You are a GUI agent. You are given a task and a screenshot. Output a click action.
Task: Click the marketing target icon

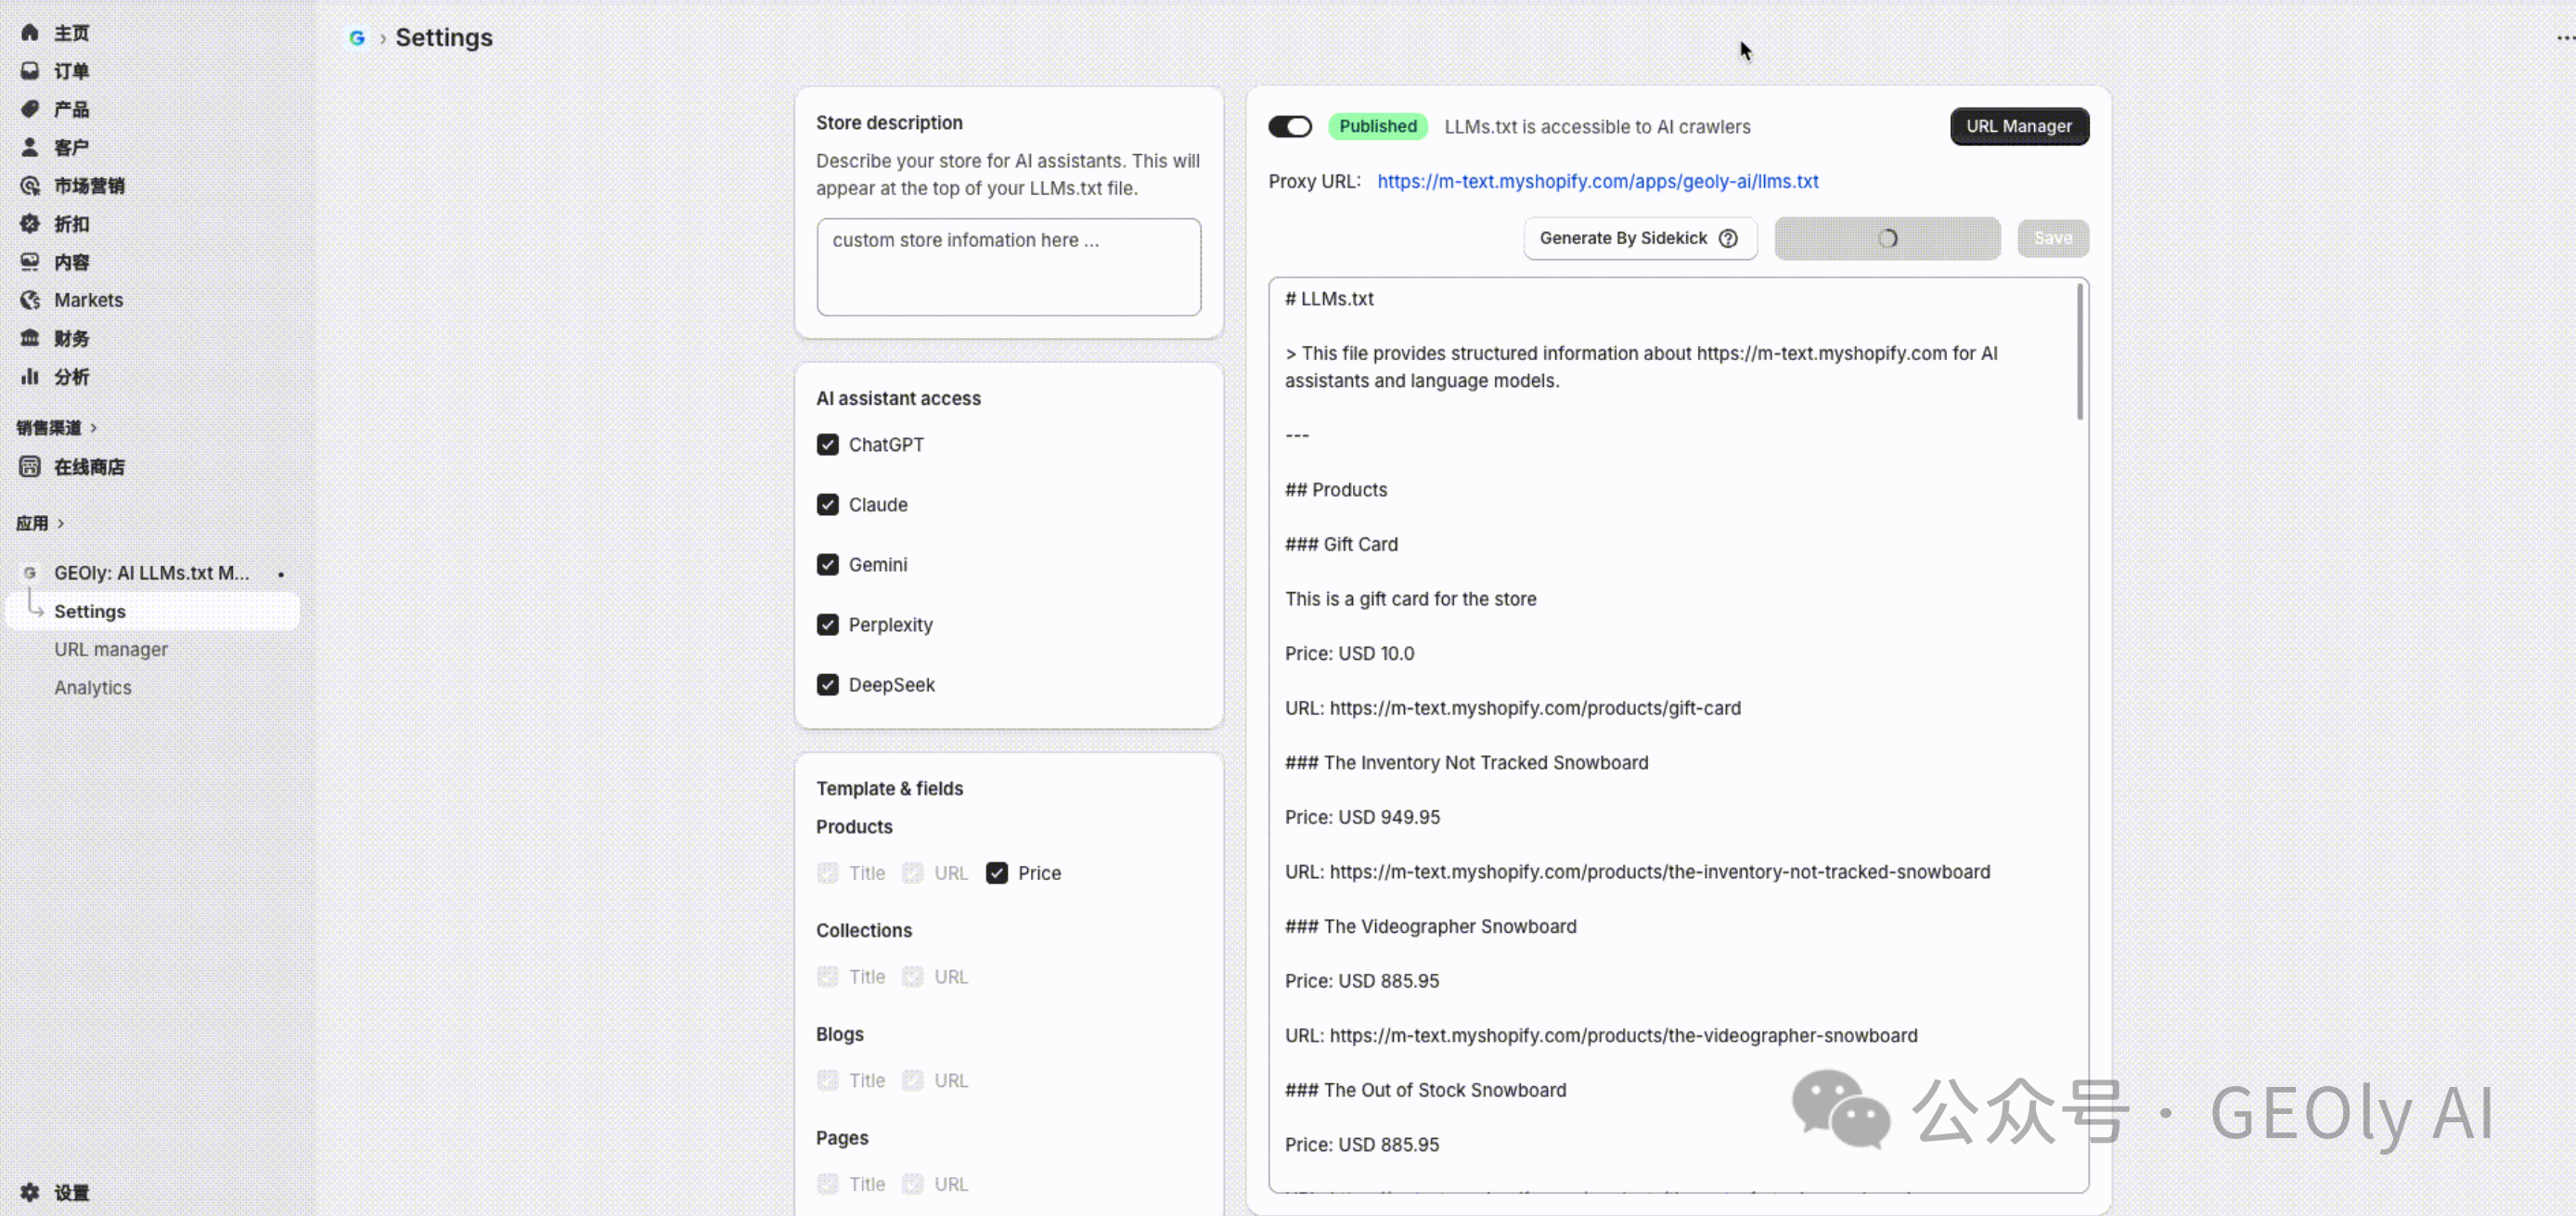coord(30,186)
